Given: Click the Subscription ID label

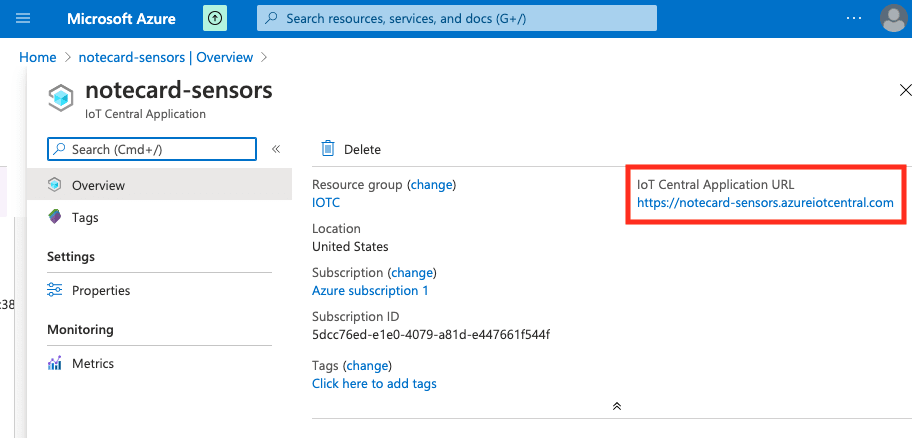Looking at the screenshot, I should tap(355, 316).
